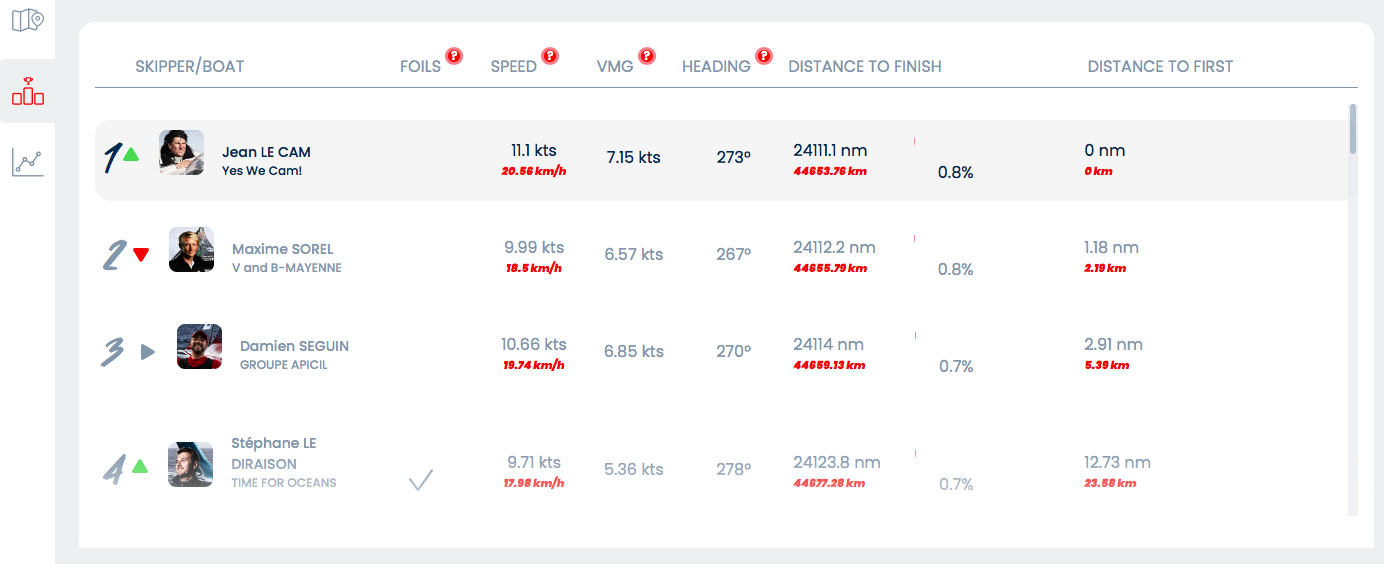The image size is (1384, 564).
Task: Click the rankings list vertical scrollbar
Action: coord(1353,130)
